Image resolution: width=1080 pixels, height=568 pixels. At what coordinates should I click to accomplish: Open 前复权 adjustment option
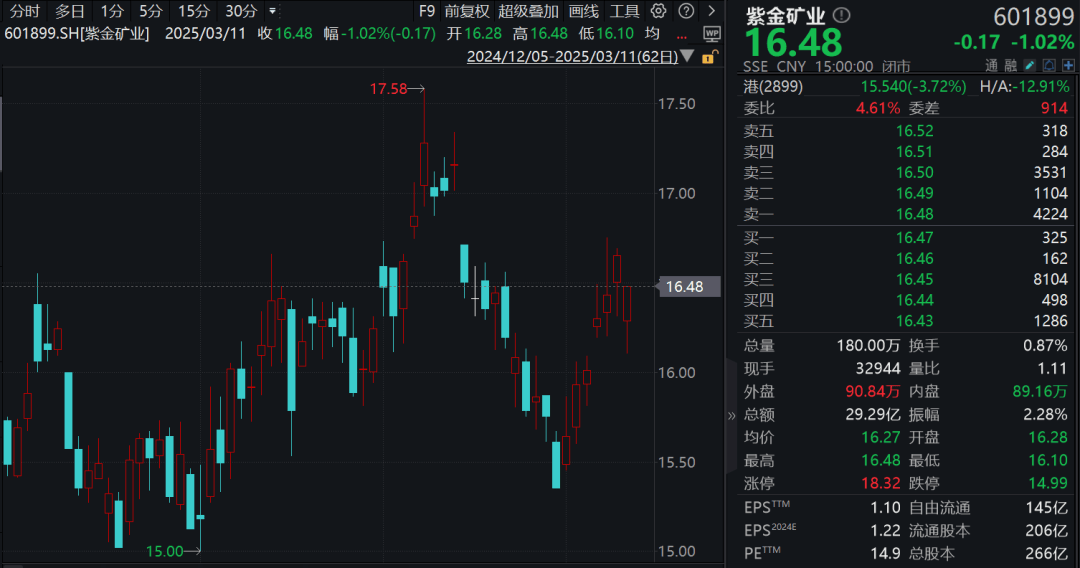tap(467, 11)
